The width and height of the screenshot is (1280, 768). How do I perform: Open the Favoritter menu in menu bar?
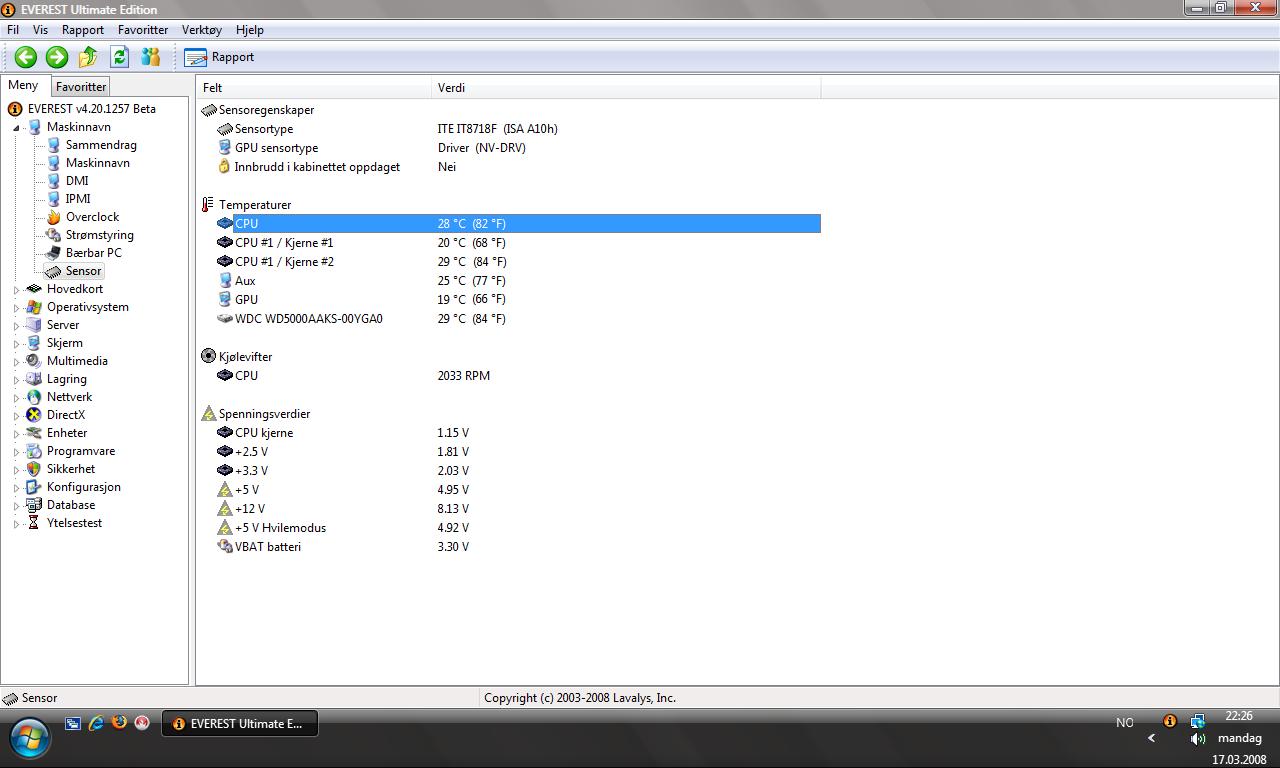[x=143, y=30]
